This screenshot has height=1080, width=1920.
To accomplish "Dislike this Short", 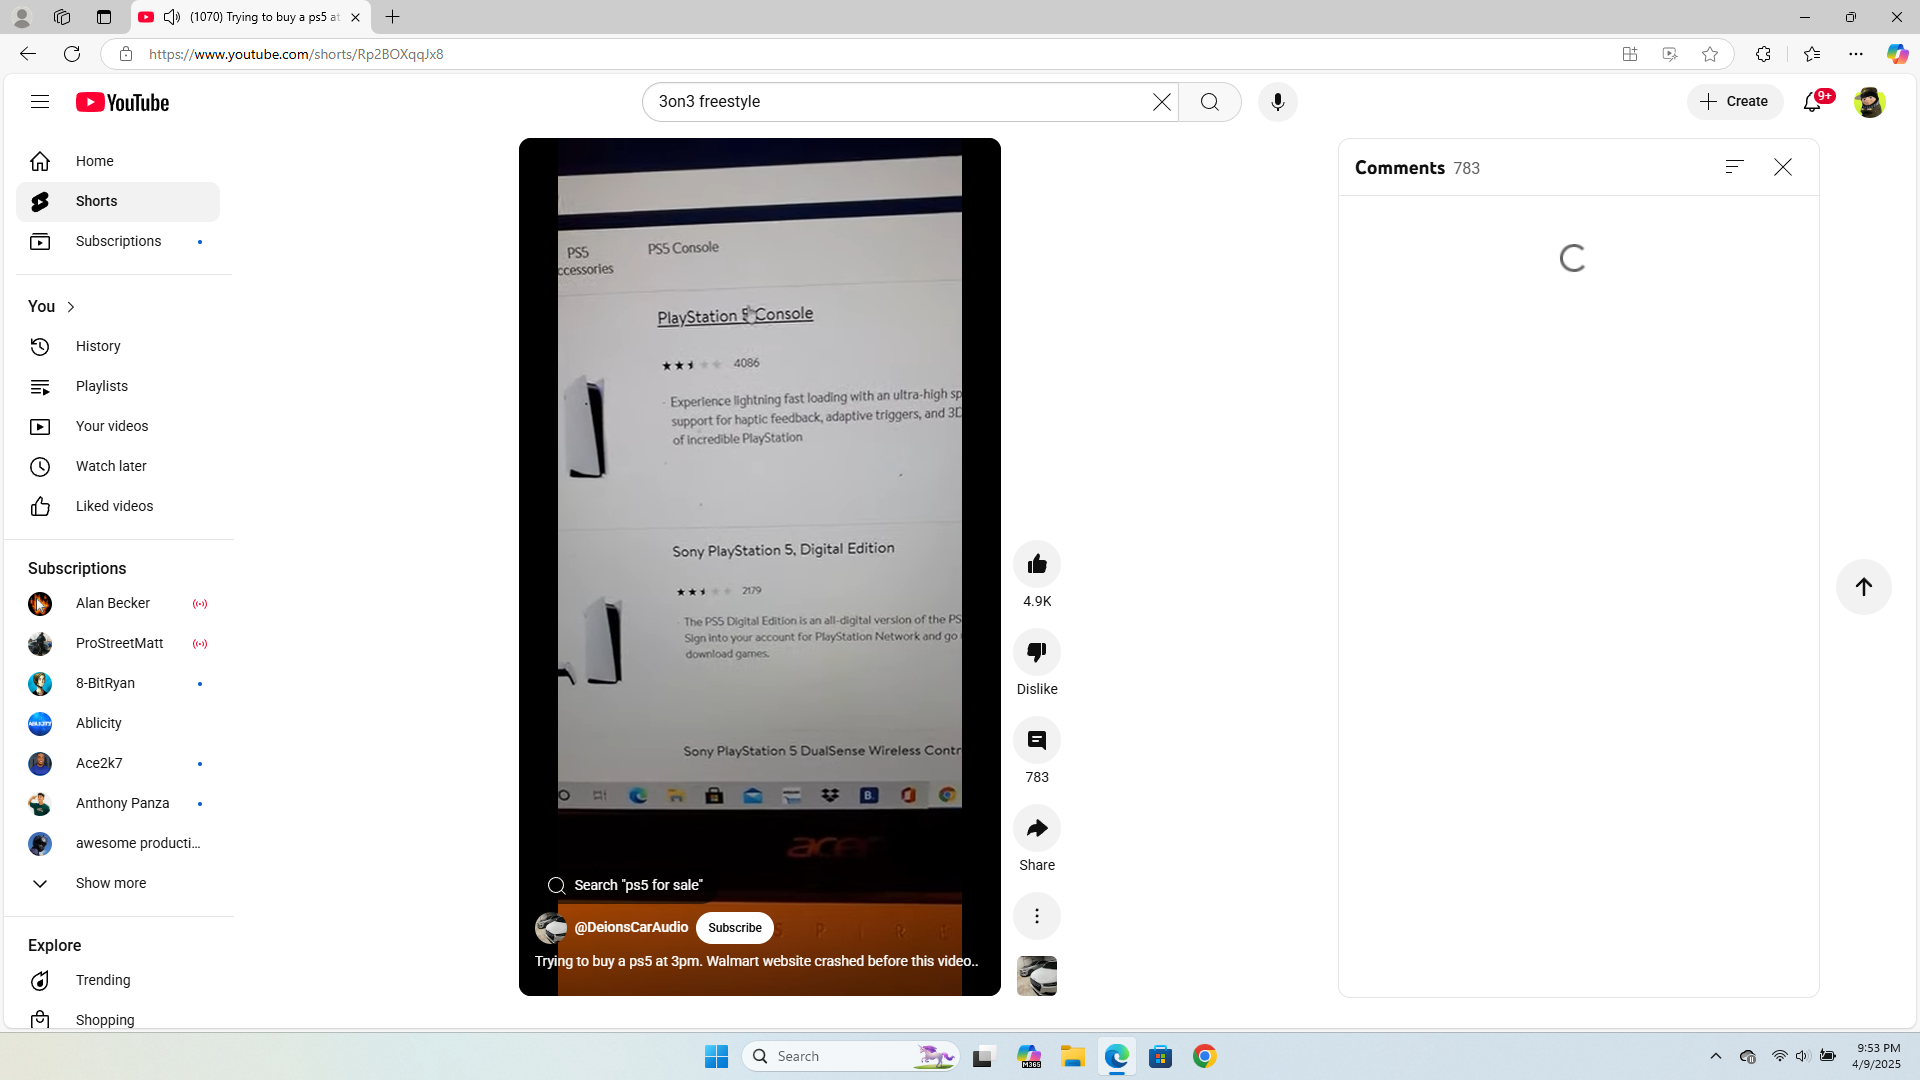I will pos(1037,652).
